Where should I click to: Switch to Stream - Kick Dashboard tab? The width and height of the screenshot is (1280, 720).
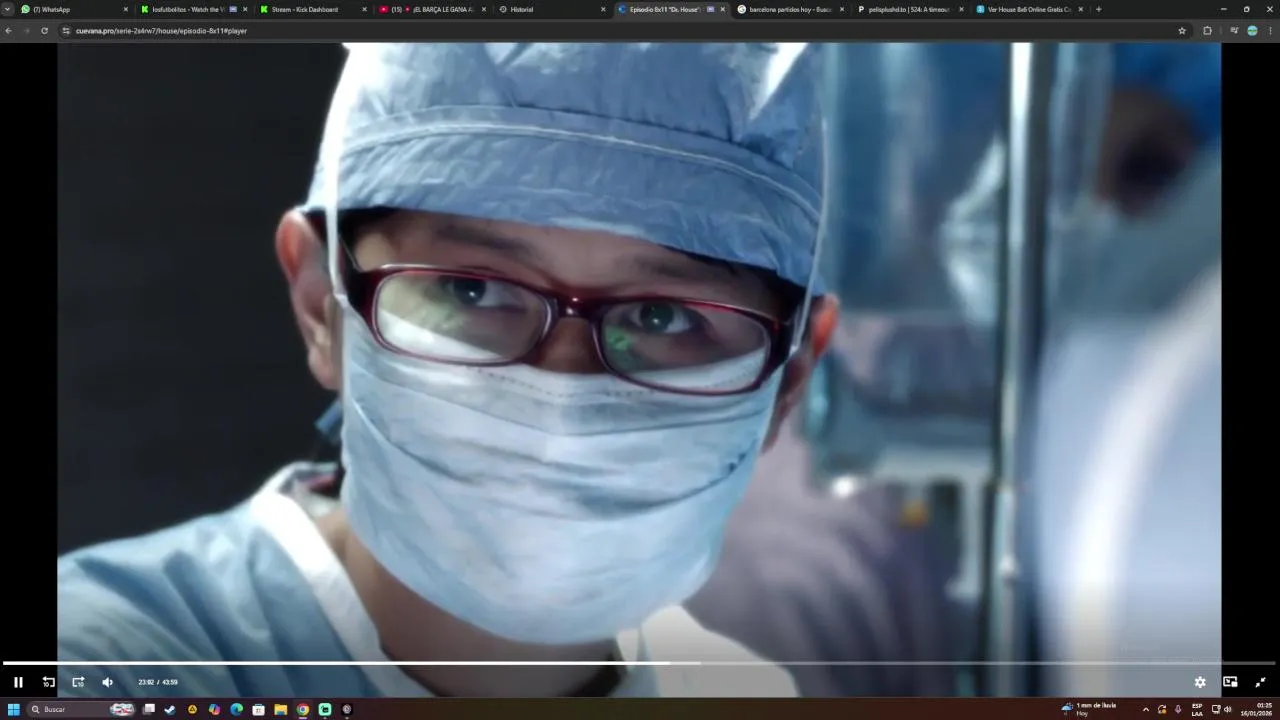coord(308,9)
